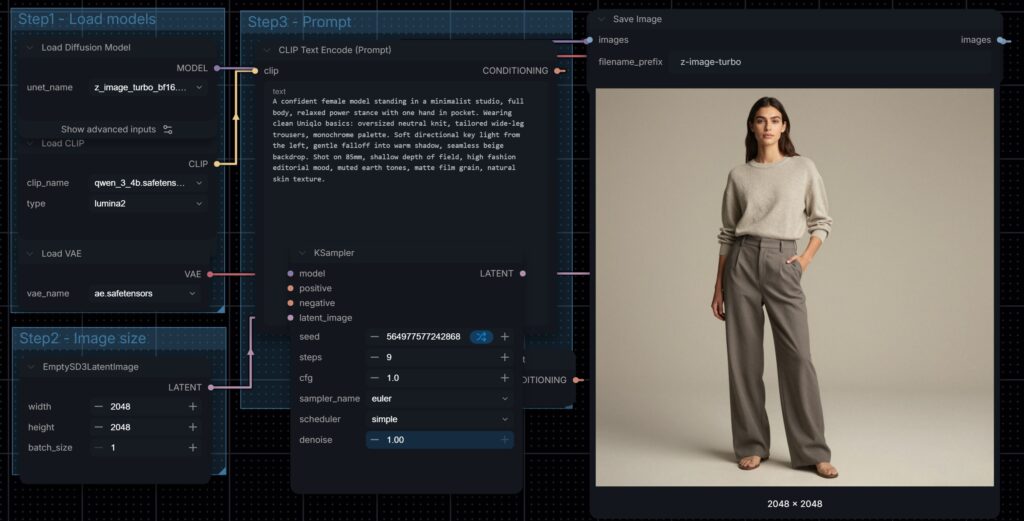Select the Step3 - Prompt group title
This screenshot has height=521, width=1024.
pos(299,22)
